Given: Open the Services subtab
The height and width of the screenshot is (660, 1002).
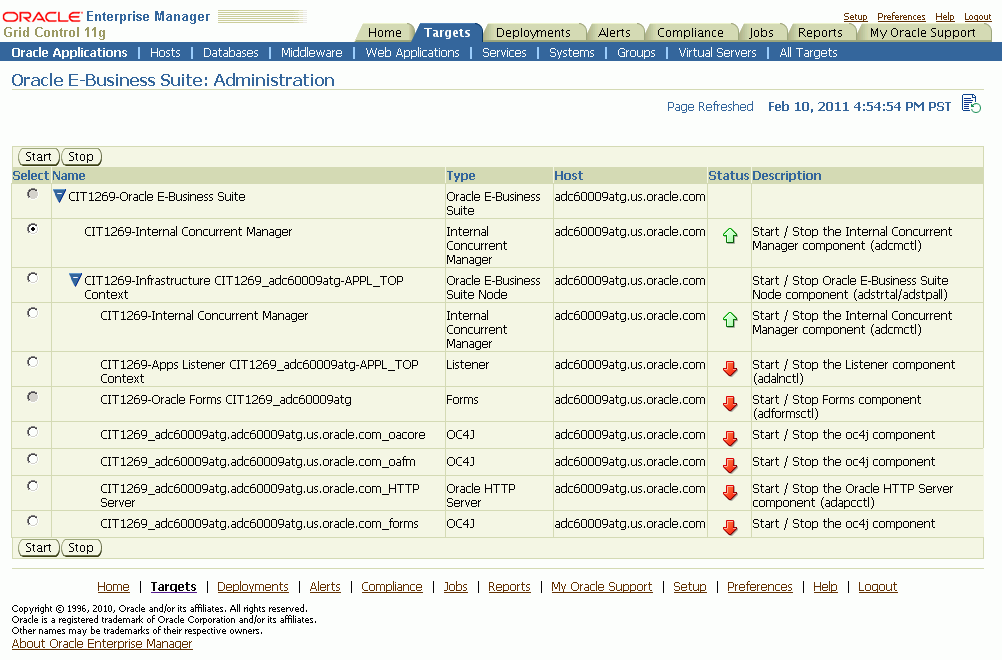Looking at the screenshot, I should pos(504,52).
